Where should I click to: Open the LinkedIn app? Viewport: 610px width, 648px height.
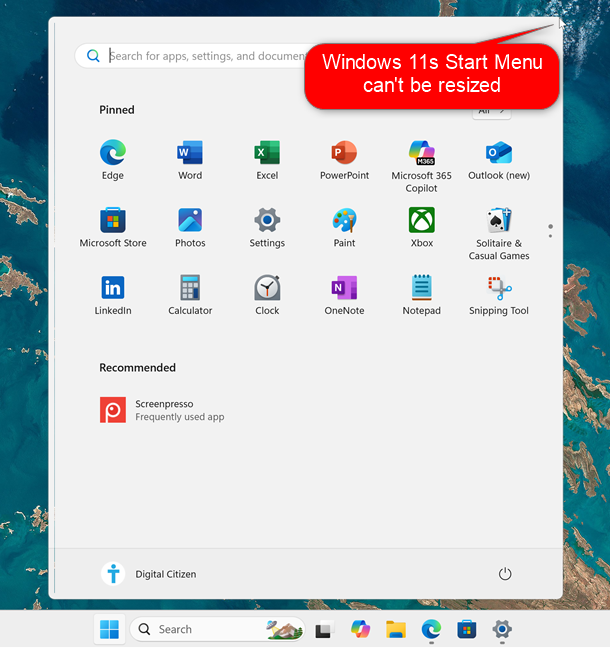[113, 295]
